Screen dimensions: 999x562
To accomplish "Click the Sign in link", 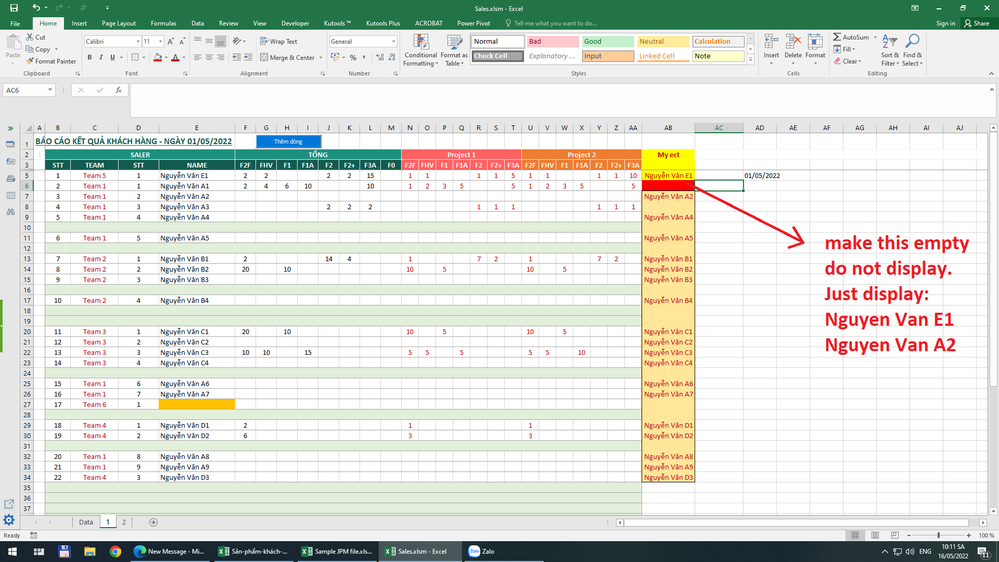I will 945,23.
